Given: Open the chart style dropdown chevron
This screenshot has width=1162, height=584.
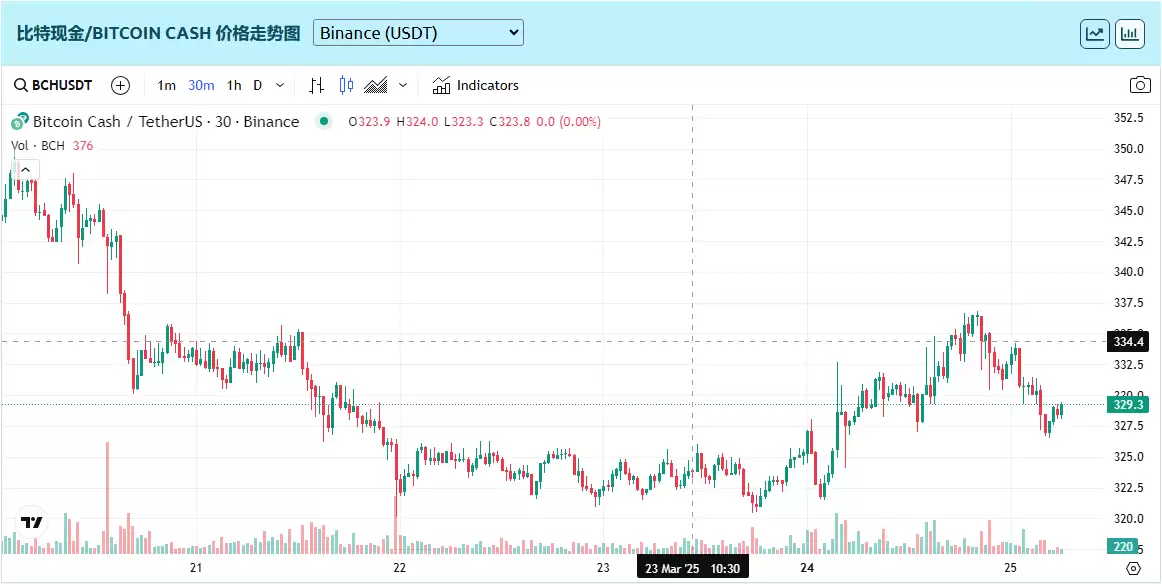Looking at the screenshot, I should click(404, 85).
